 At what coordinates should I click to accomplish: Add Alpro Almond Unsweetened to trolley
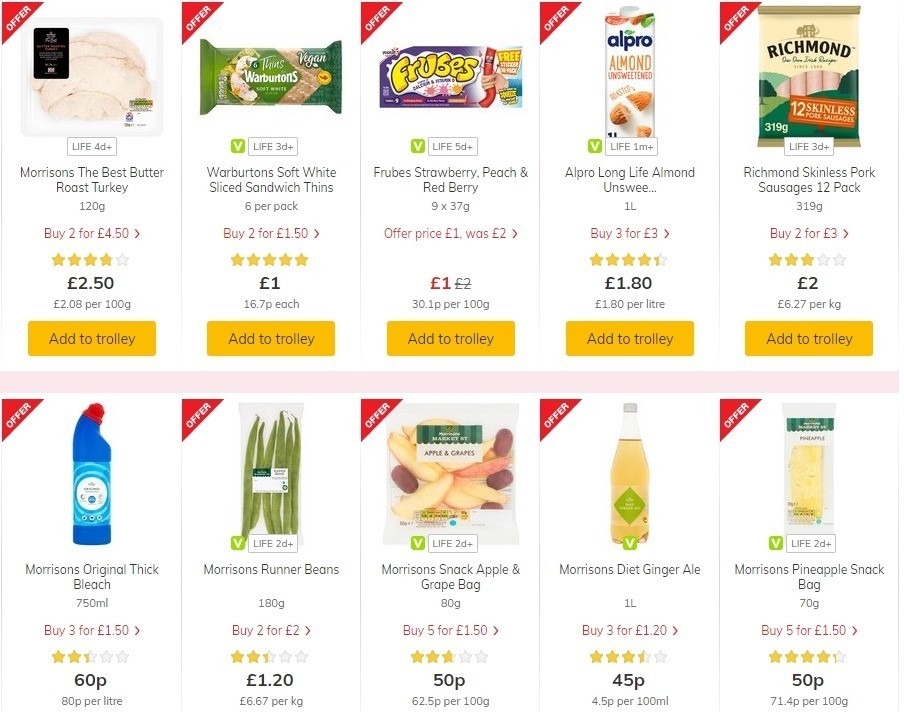point(629,338)
